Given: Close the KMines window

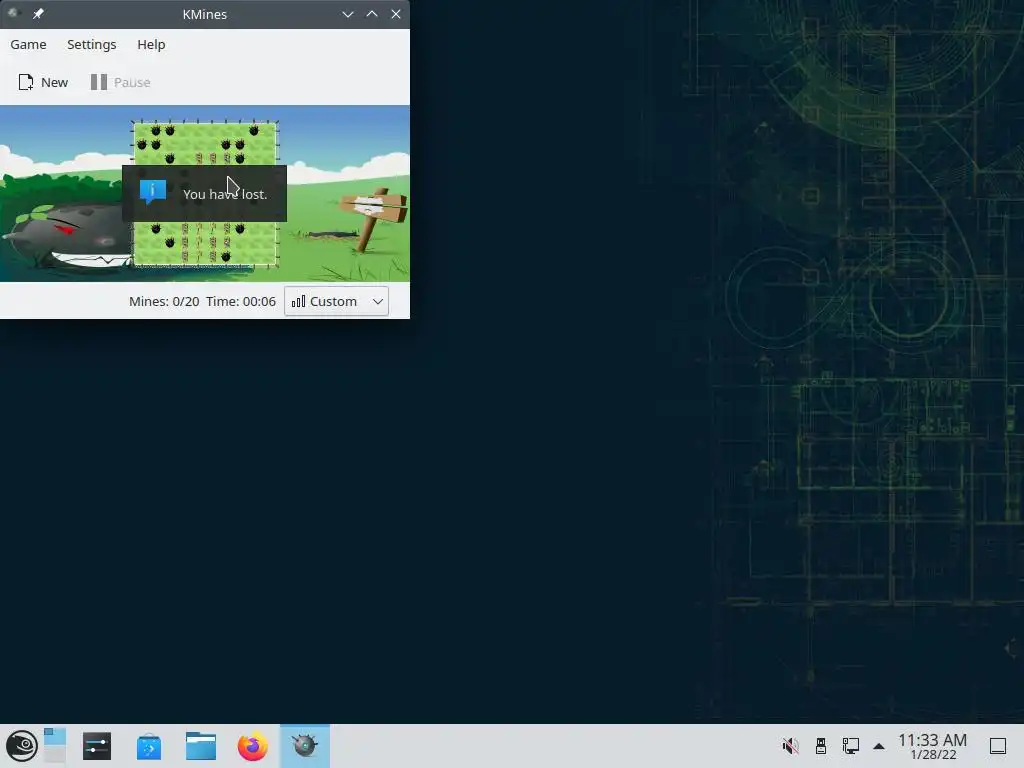Looking at the screenshot, I should point(396,14).
